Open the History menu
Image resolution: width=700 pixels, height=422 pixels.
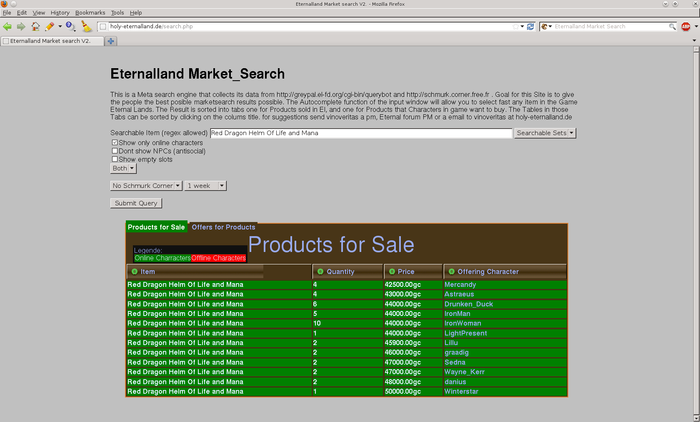[x=60, y=13]
